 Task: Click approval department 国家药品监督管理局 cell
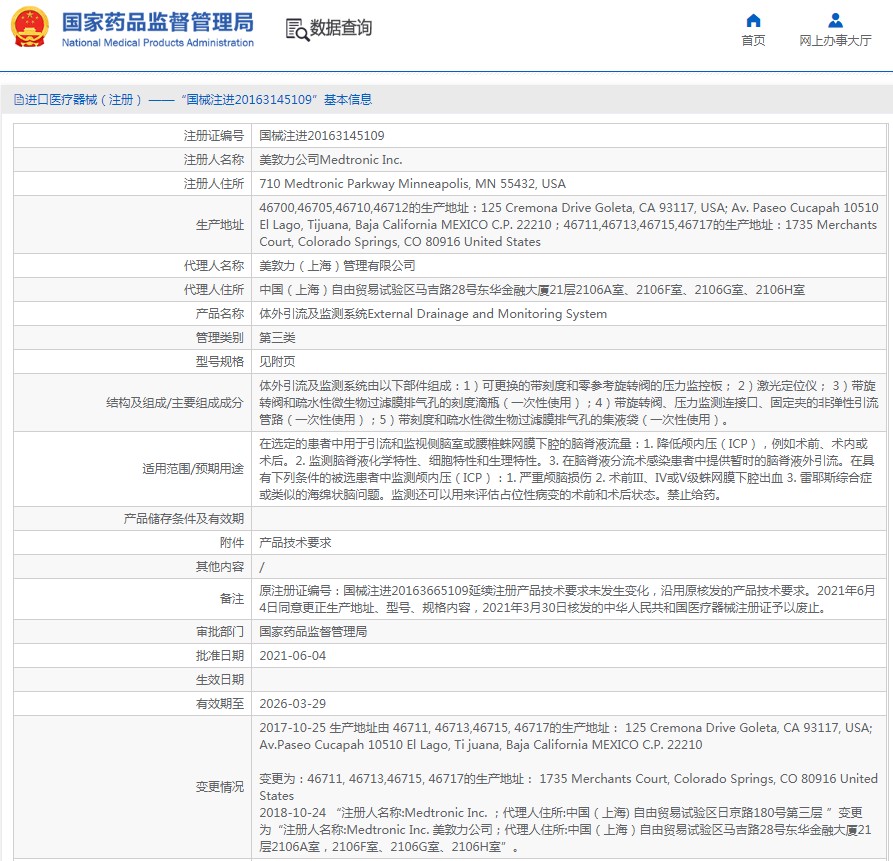click(x=313, y=632)
